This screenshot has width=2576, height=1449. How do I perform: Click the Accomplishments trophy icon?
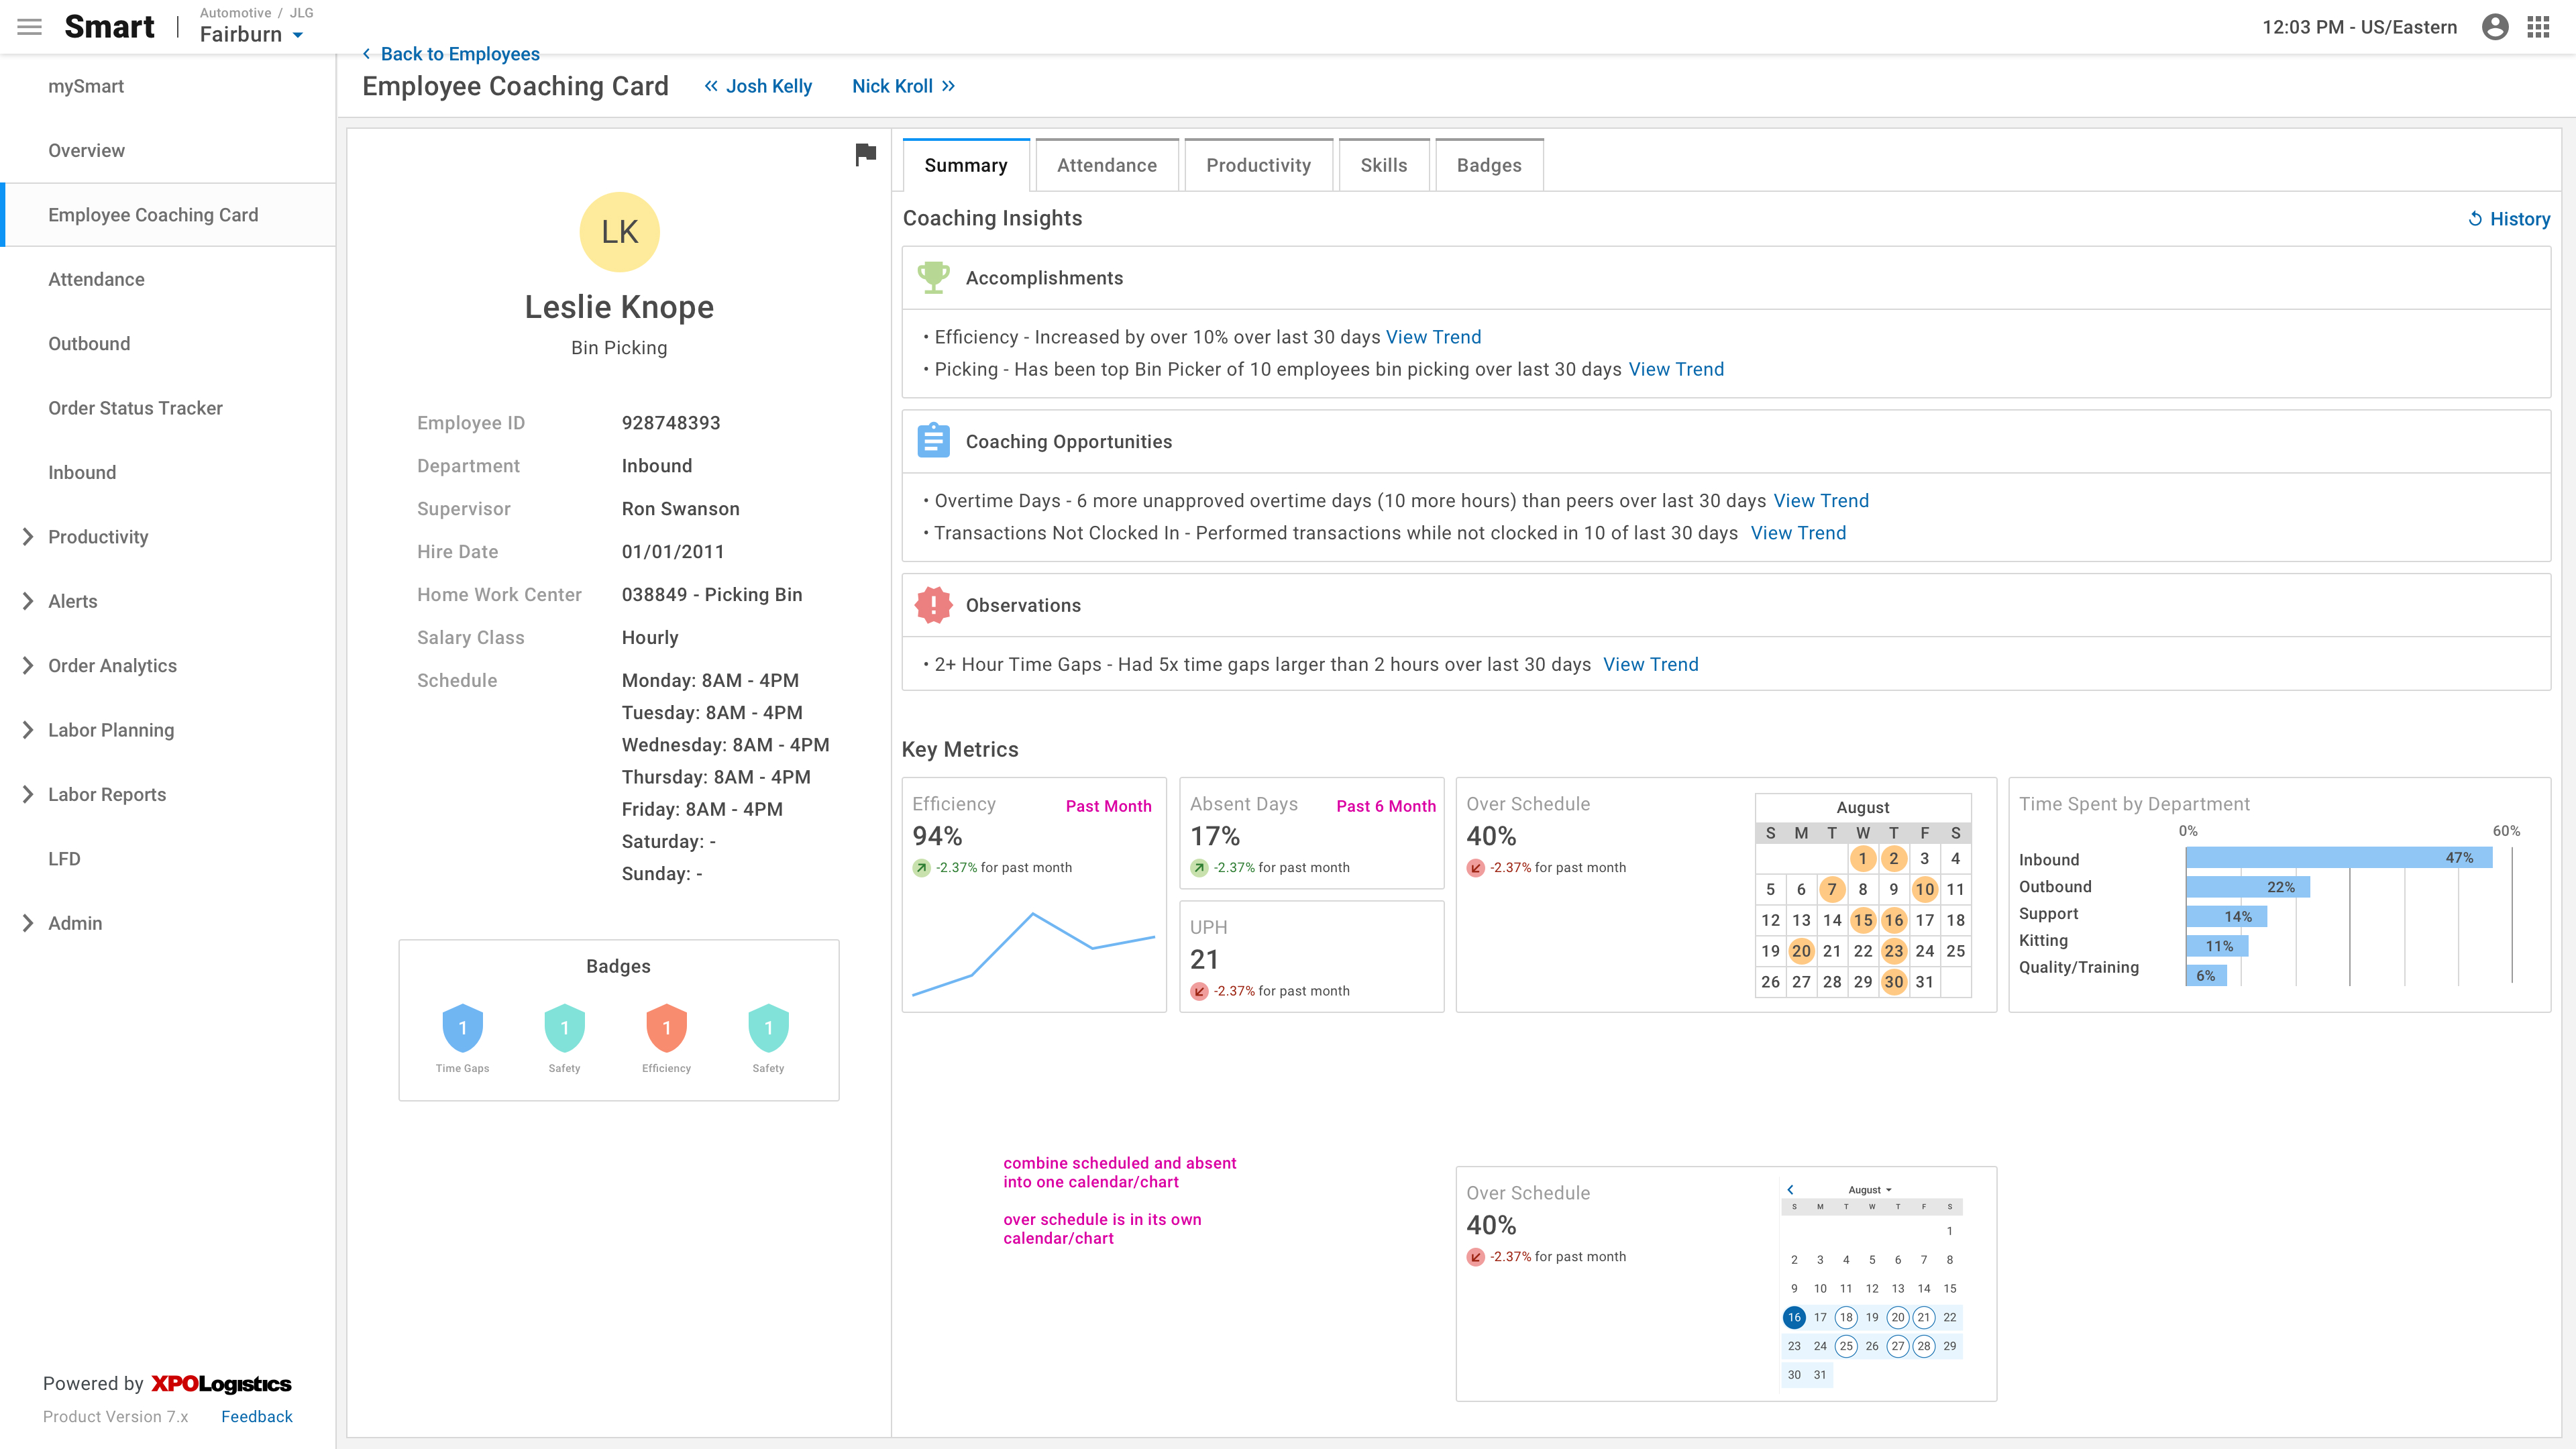click(x=933, y=277)
